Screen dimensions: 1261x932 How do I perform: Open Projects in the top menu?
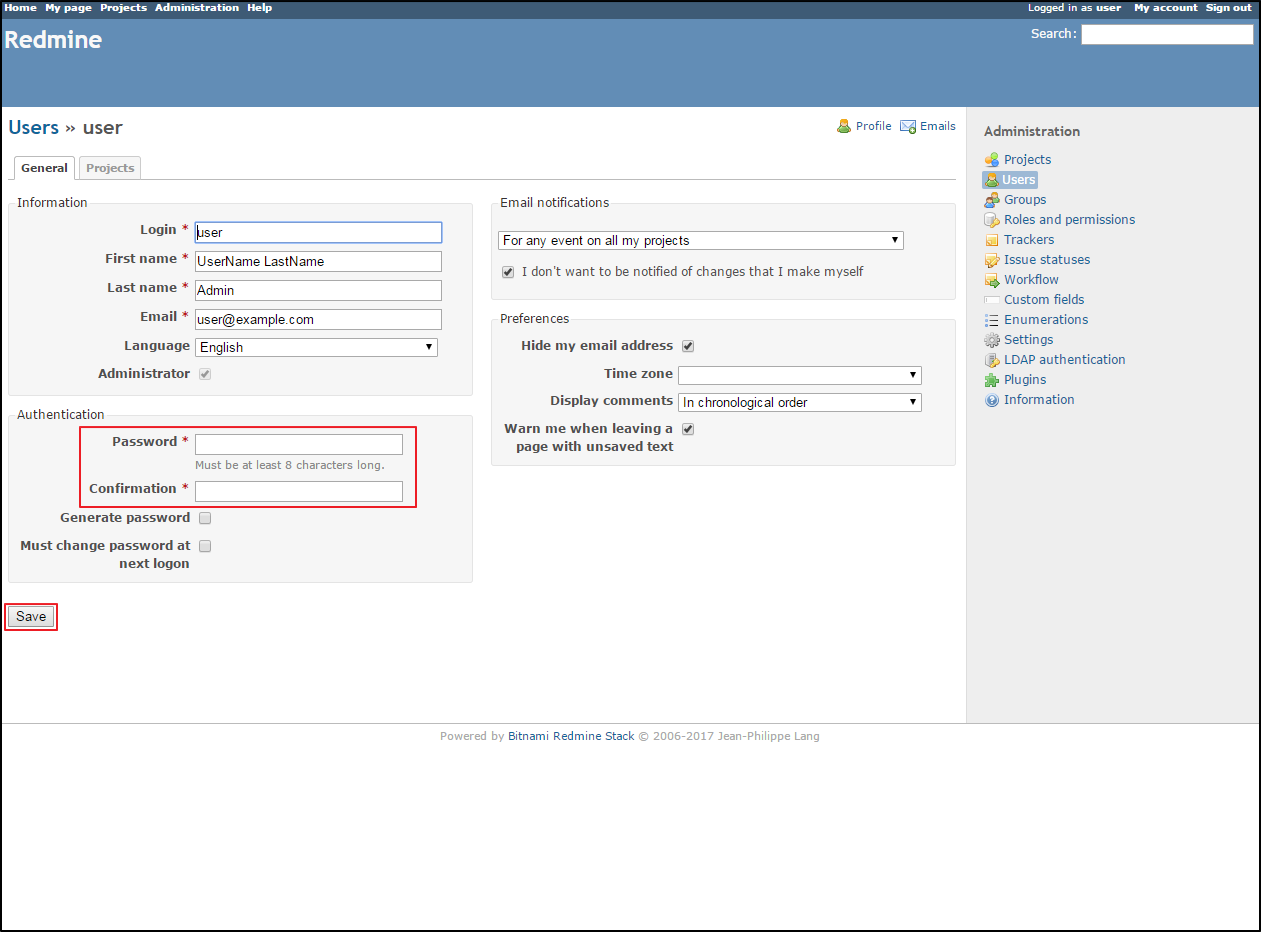coord(123,7)
